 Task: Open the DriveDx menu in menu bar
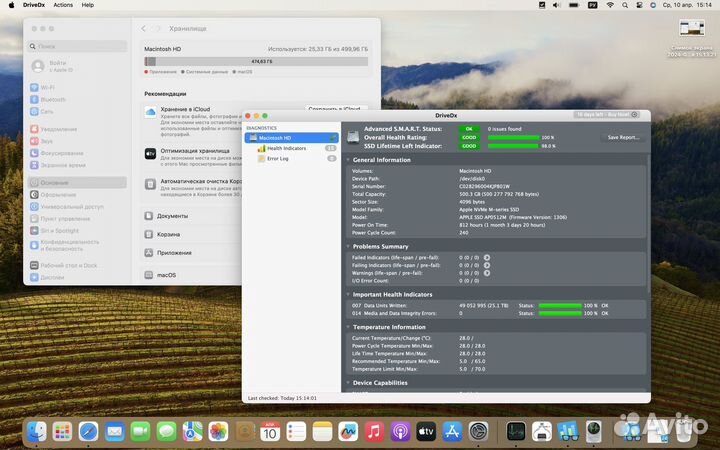(34, 5)
